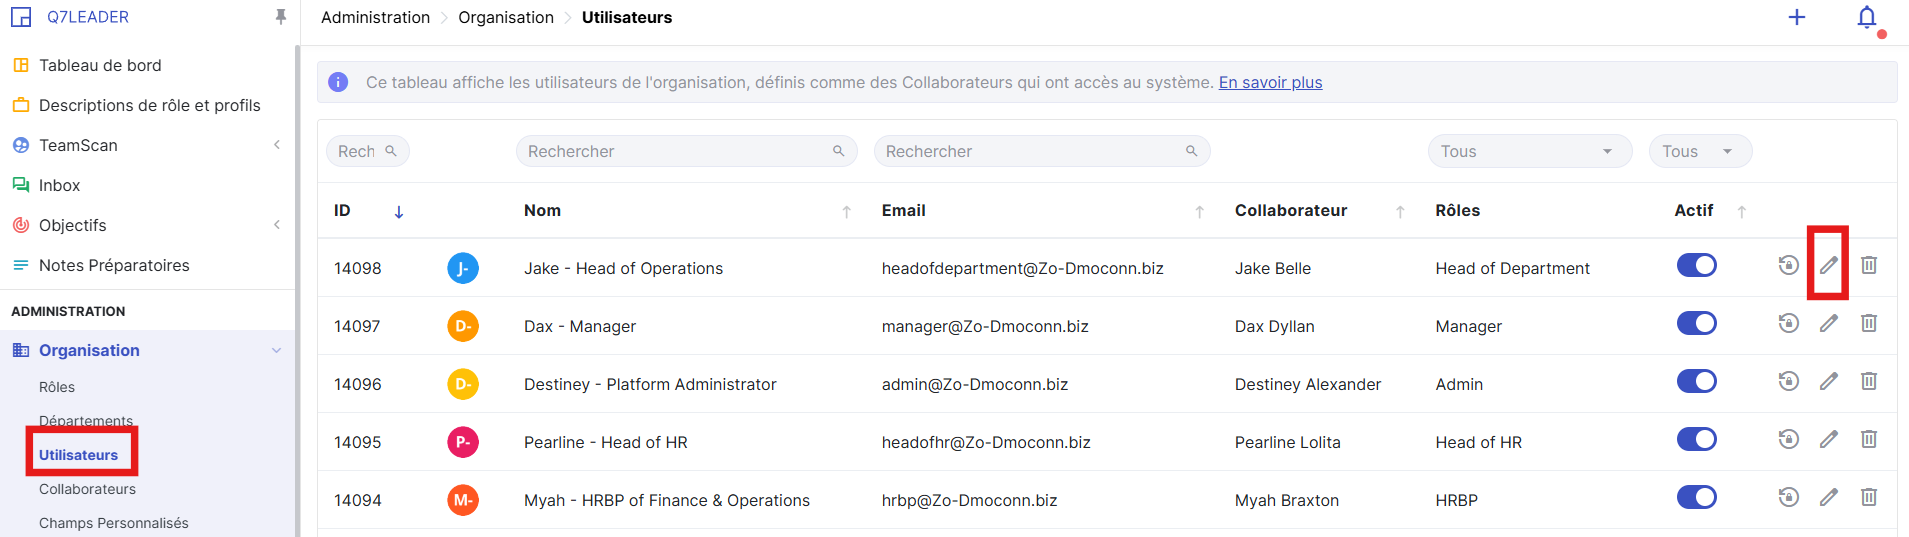Collapse the Organisation section in sidebar
Screen dimensions: 1909x537
point(277,350)
